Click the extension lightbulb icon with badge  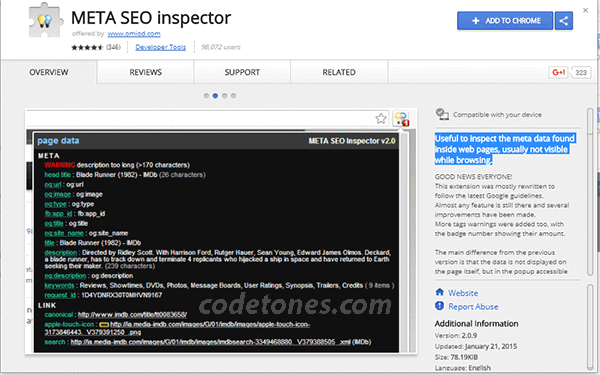(x=401, y=119)
